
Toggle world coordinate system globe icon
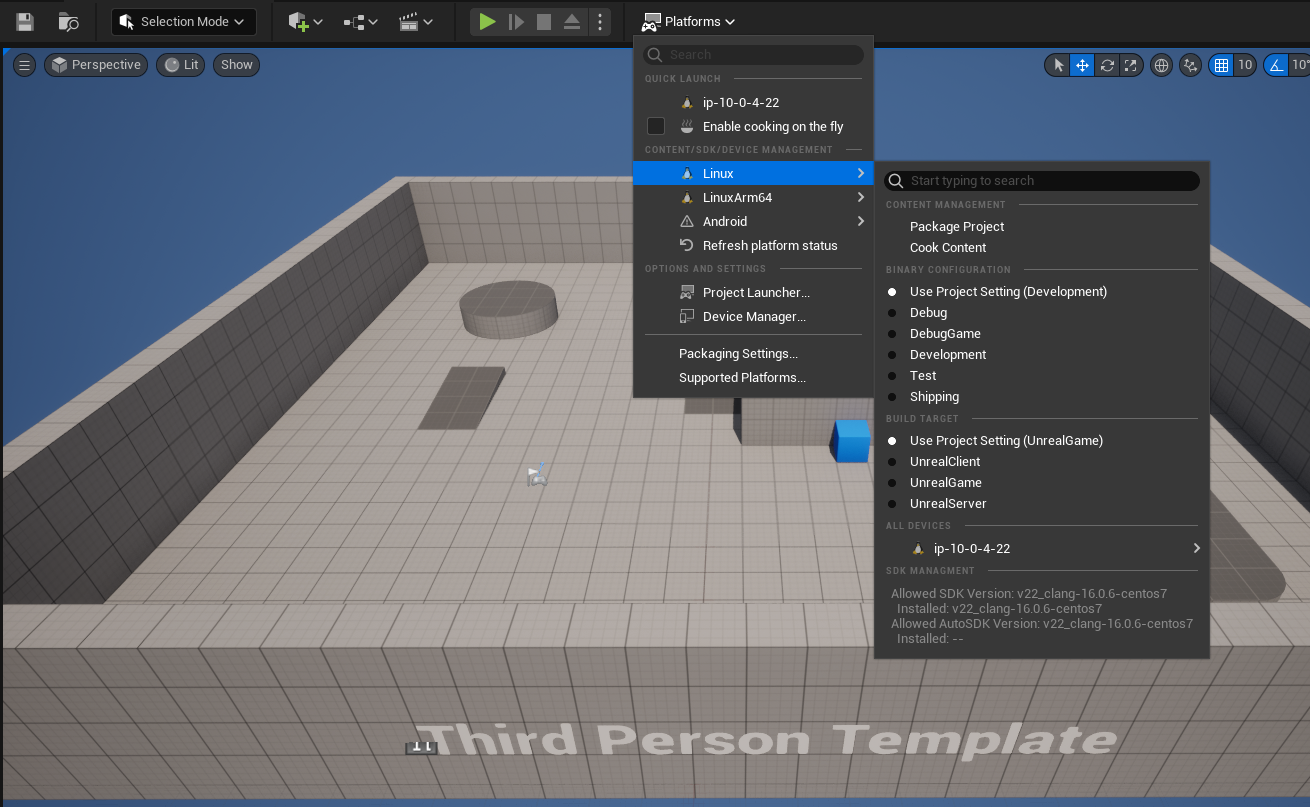click(x=1161, y=66)
